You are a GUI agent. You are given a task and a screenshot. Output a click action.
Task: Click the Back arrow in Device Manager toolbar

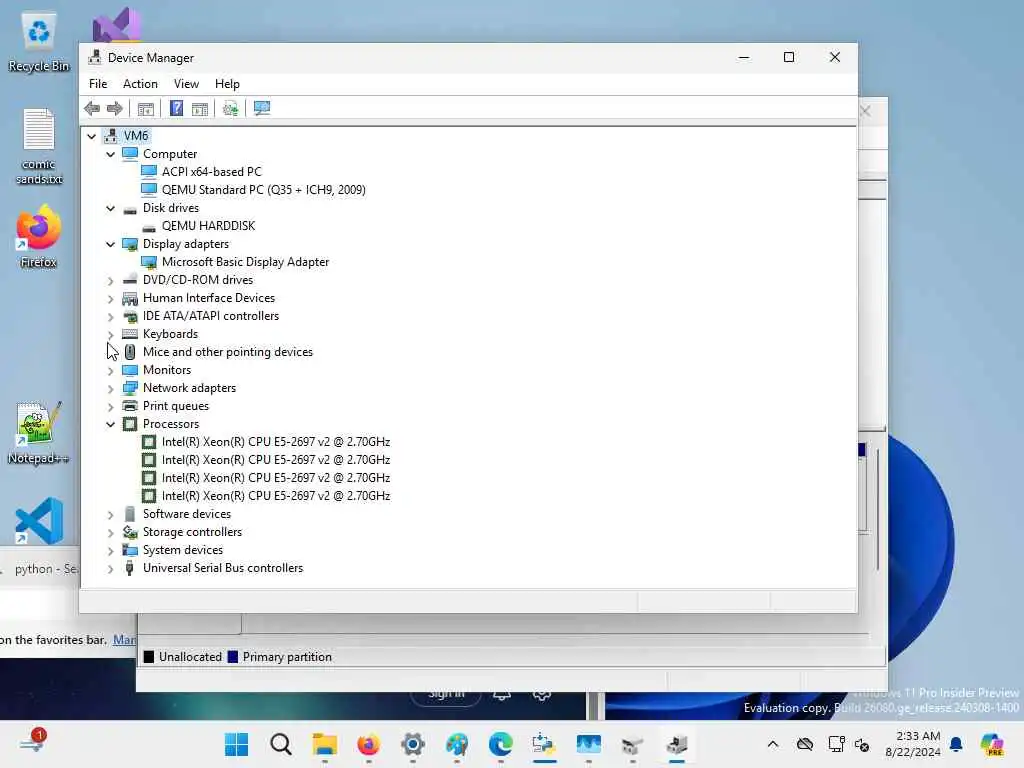[92, 108]
